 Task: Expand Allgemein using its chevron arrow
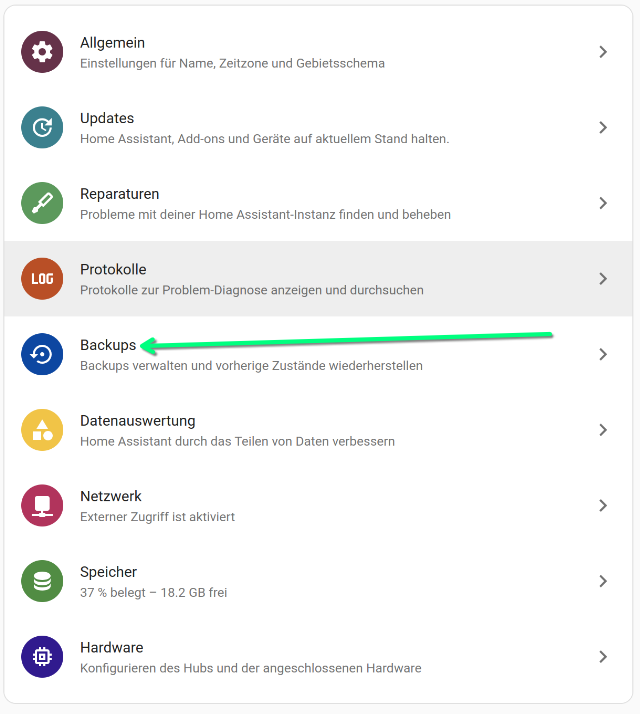603,52
